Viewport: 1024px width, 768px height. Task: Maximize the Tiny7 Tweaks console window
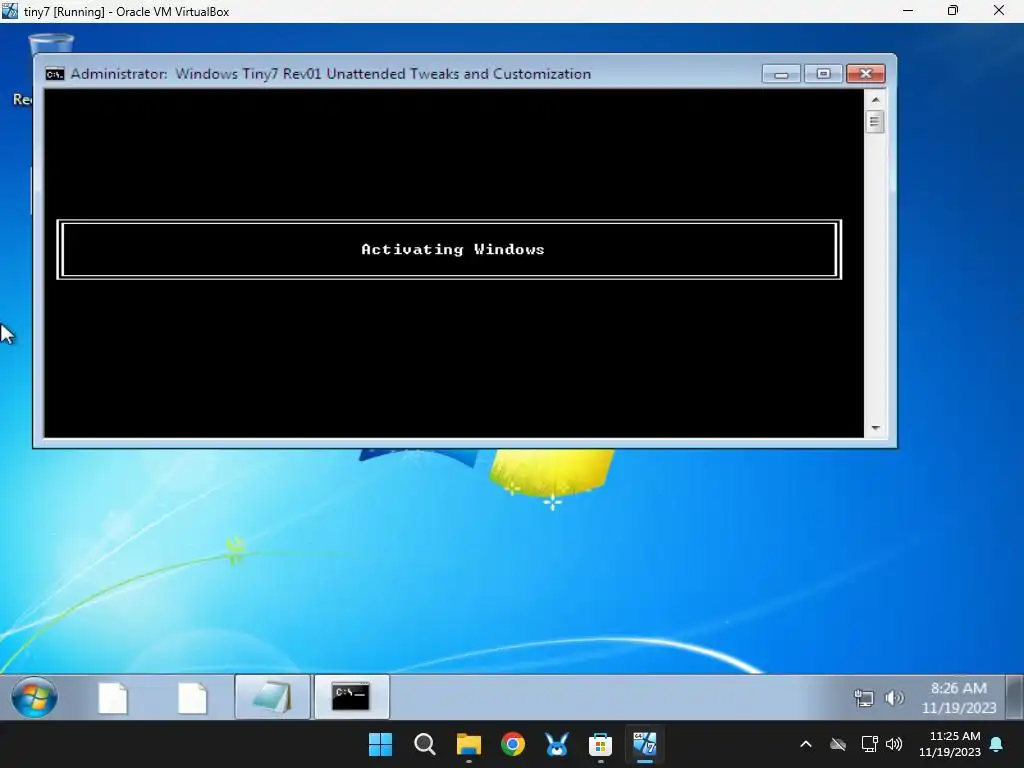824,74
